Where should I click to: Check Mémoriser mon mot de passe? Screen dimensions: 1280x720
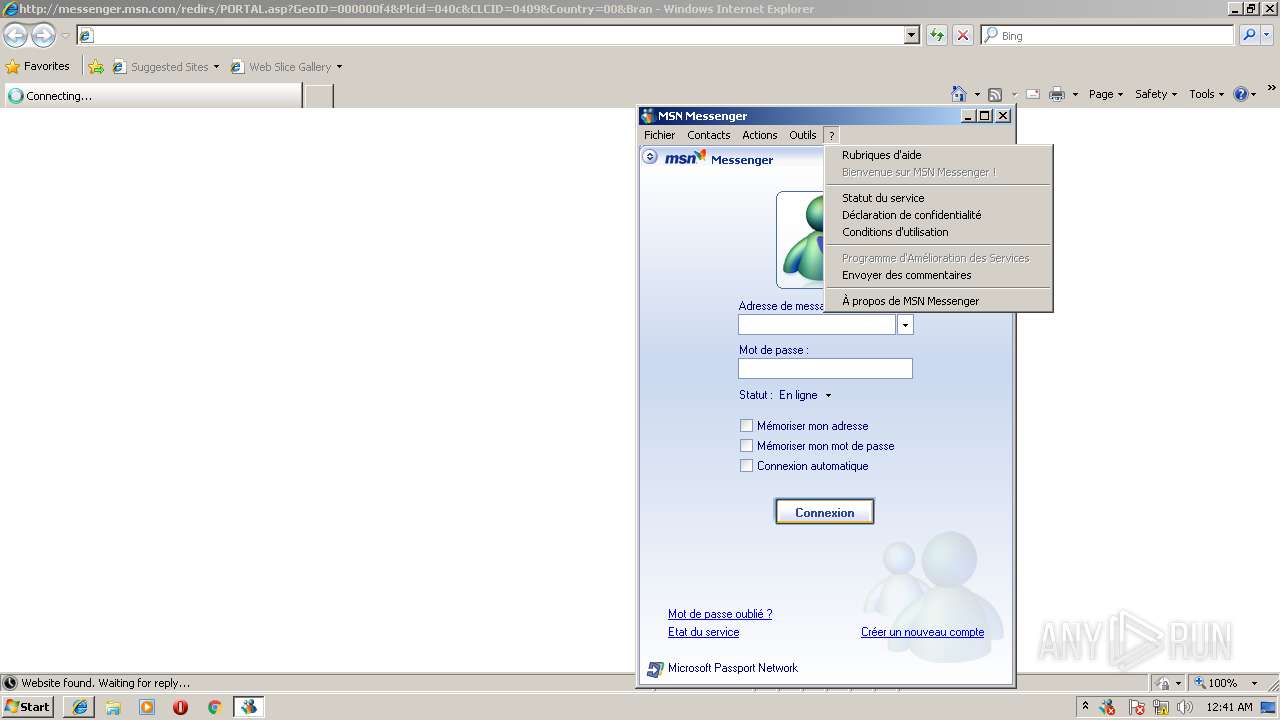pyautogui.click(x=746, y=446)
